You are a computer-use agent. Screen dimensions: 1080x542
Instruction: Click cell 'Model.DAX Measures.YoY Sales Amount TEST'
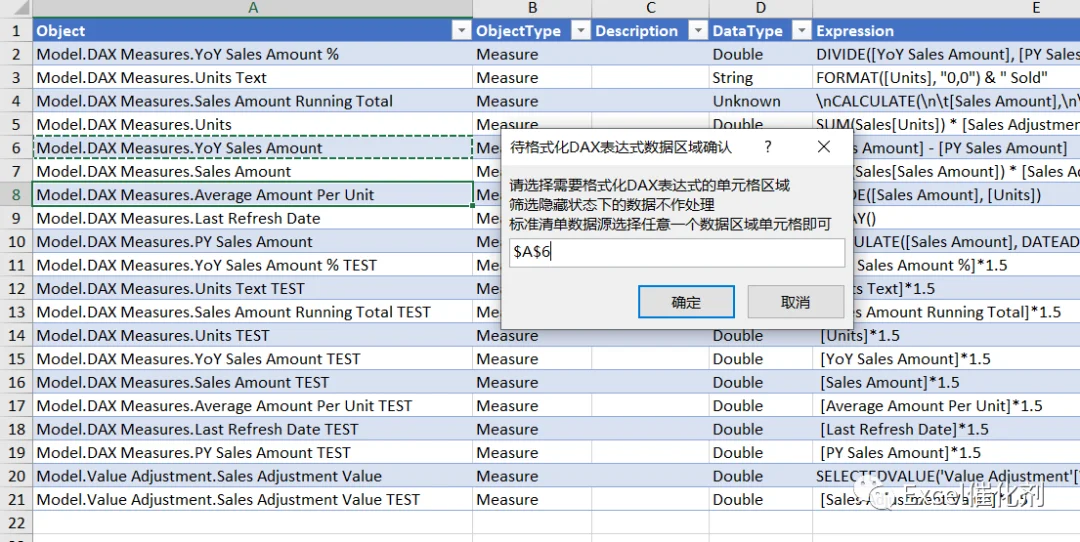coord(253,359)
